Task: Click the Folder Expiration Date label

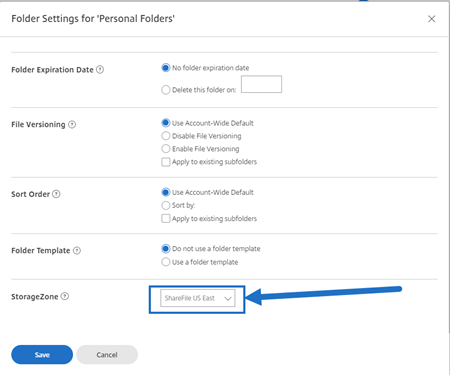Action: (52, 70)
